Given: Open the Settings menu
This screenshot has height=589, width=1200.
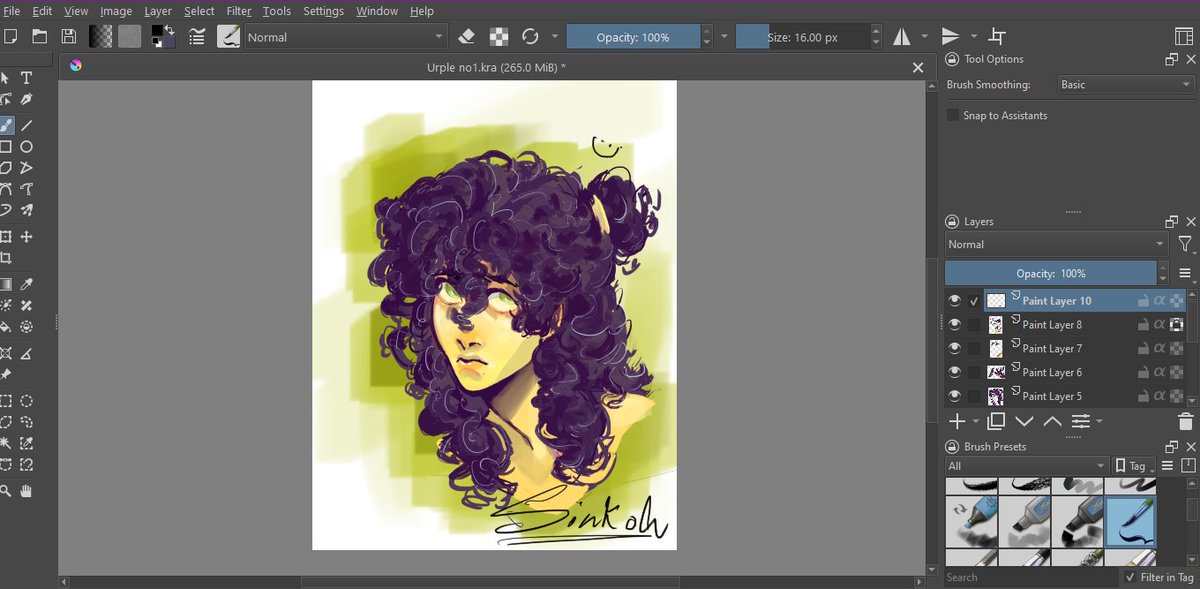Looking at the screenshot, I should (323, 11).
